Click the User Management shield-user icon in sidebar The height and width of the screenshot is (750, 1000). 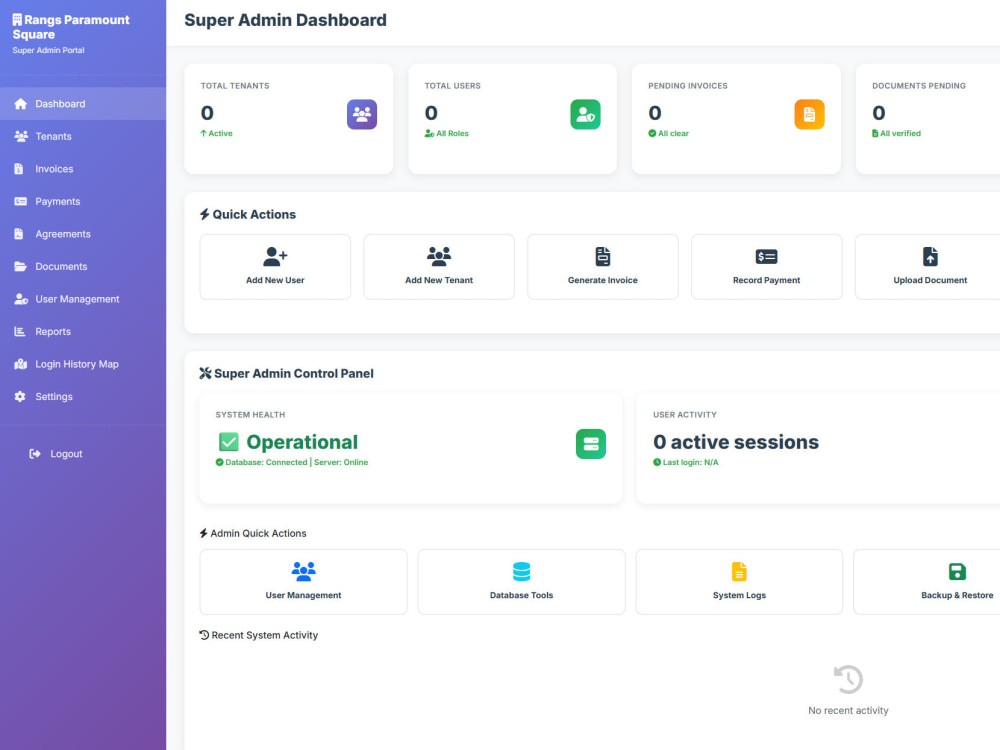coord(21,299)
